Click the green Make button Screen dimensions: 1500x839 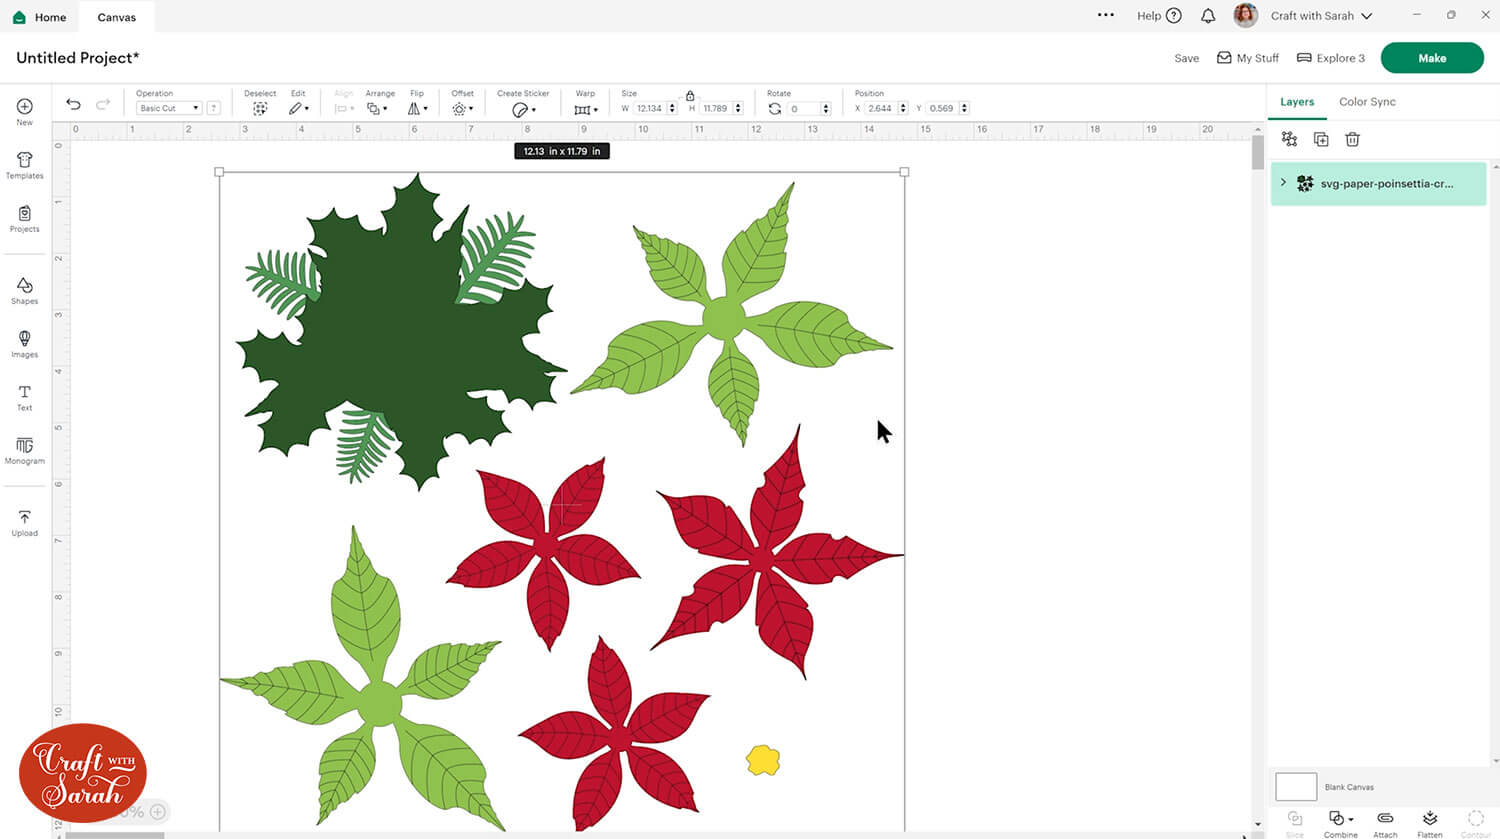(x=1431, y=58)
